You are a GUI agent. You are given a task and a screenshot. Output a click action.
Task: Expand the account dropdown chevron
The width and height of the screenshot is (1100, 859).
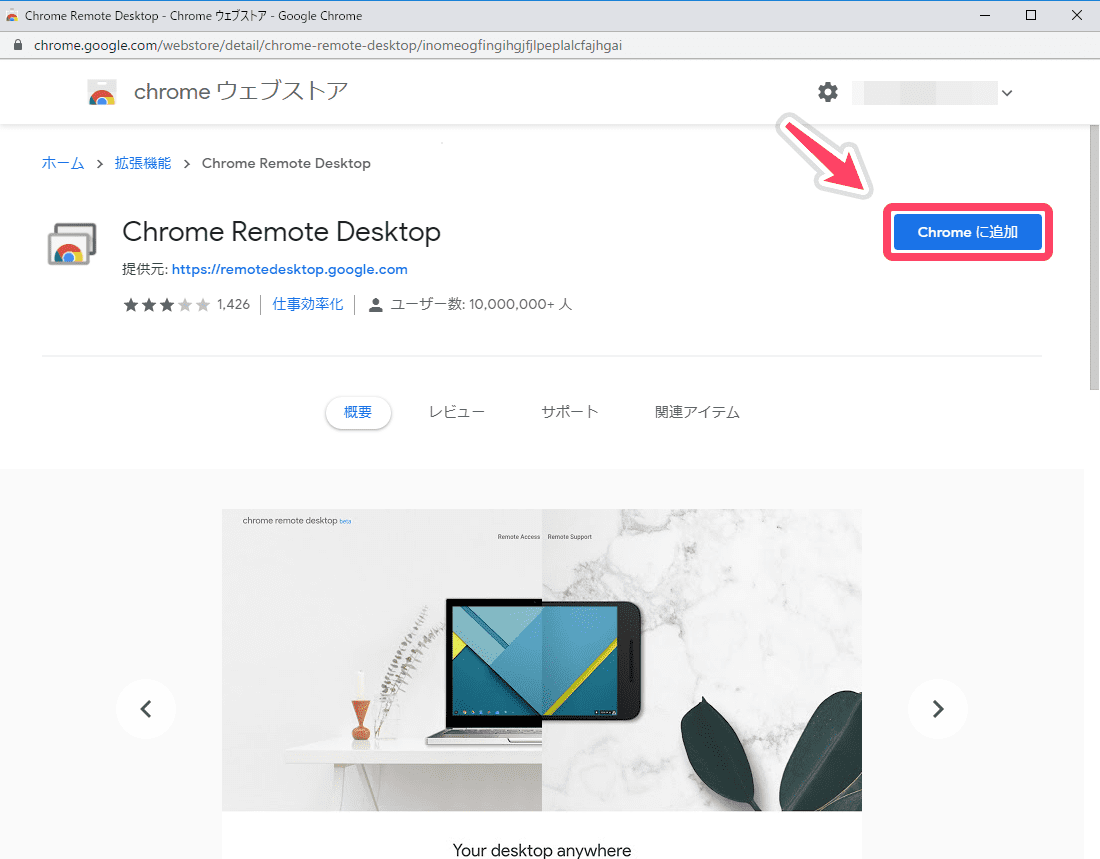pyautogui.click(x=1007, y=93)
